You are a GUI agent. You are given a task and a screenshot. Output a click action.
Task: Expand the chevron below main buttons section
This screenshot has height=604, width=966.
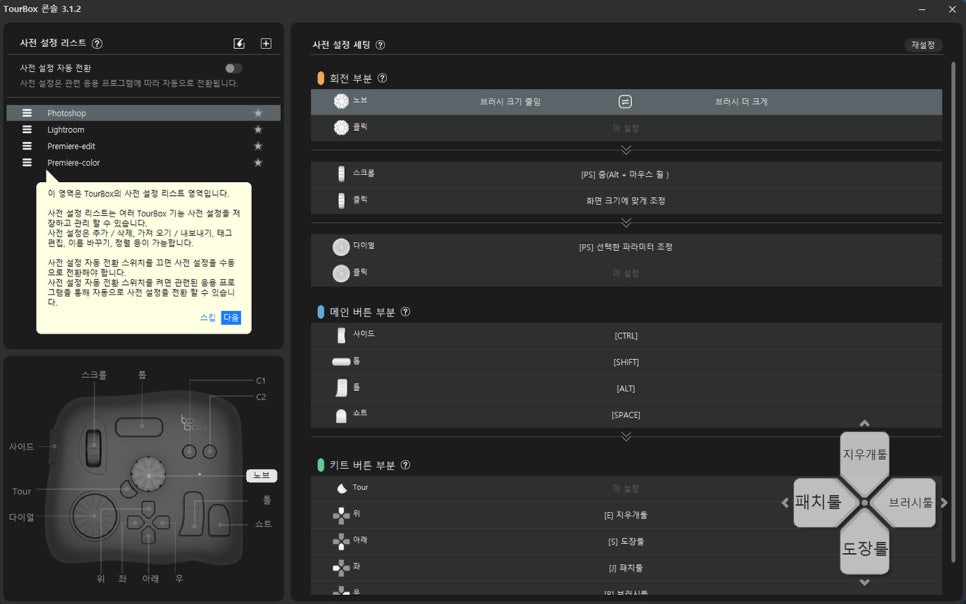point(626,436)
